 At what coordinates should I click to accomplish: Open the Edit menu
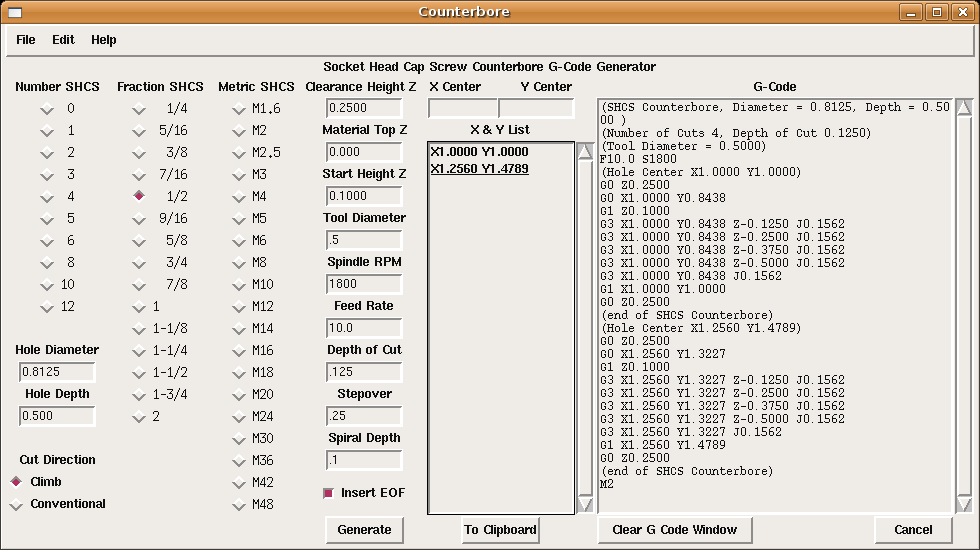click(x=63, y=40)
